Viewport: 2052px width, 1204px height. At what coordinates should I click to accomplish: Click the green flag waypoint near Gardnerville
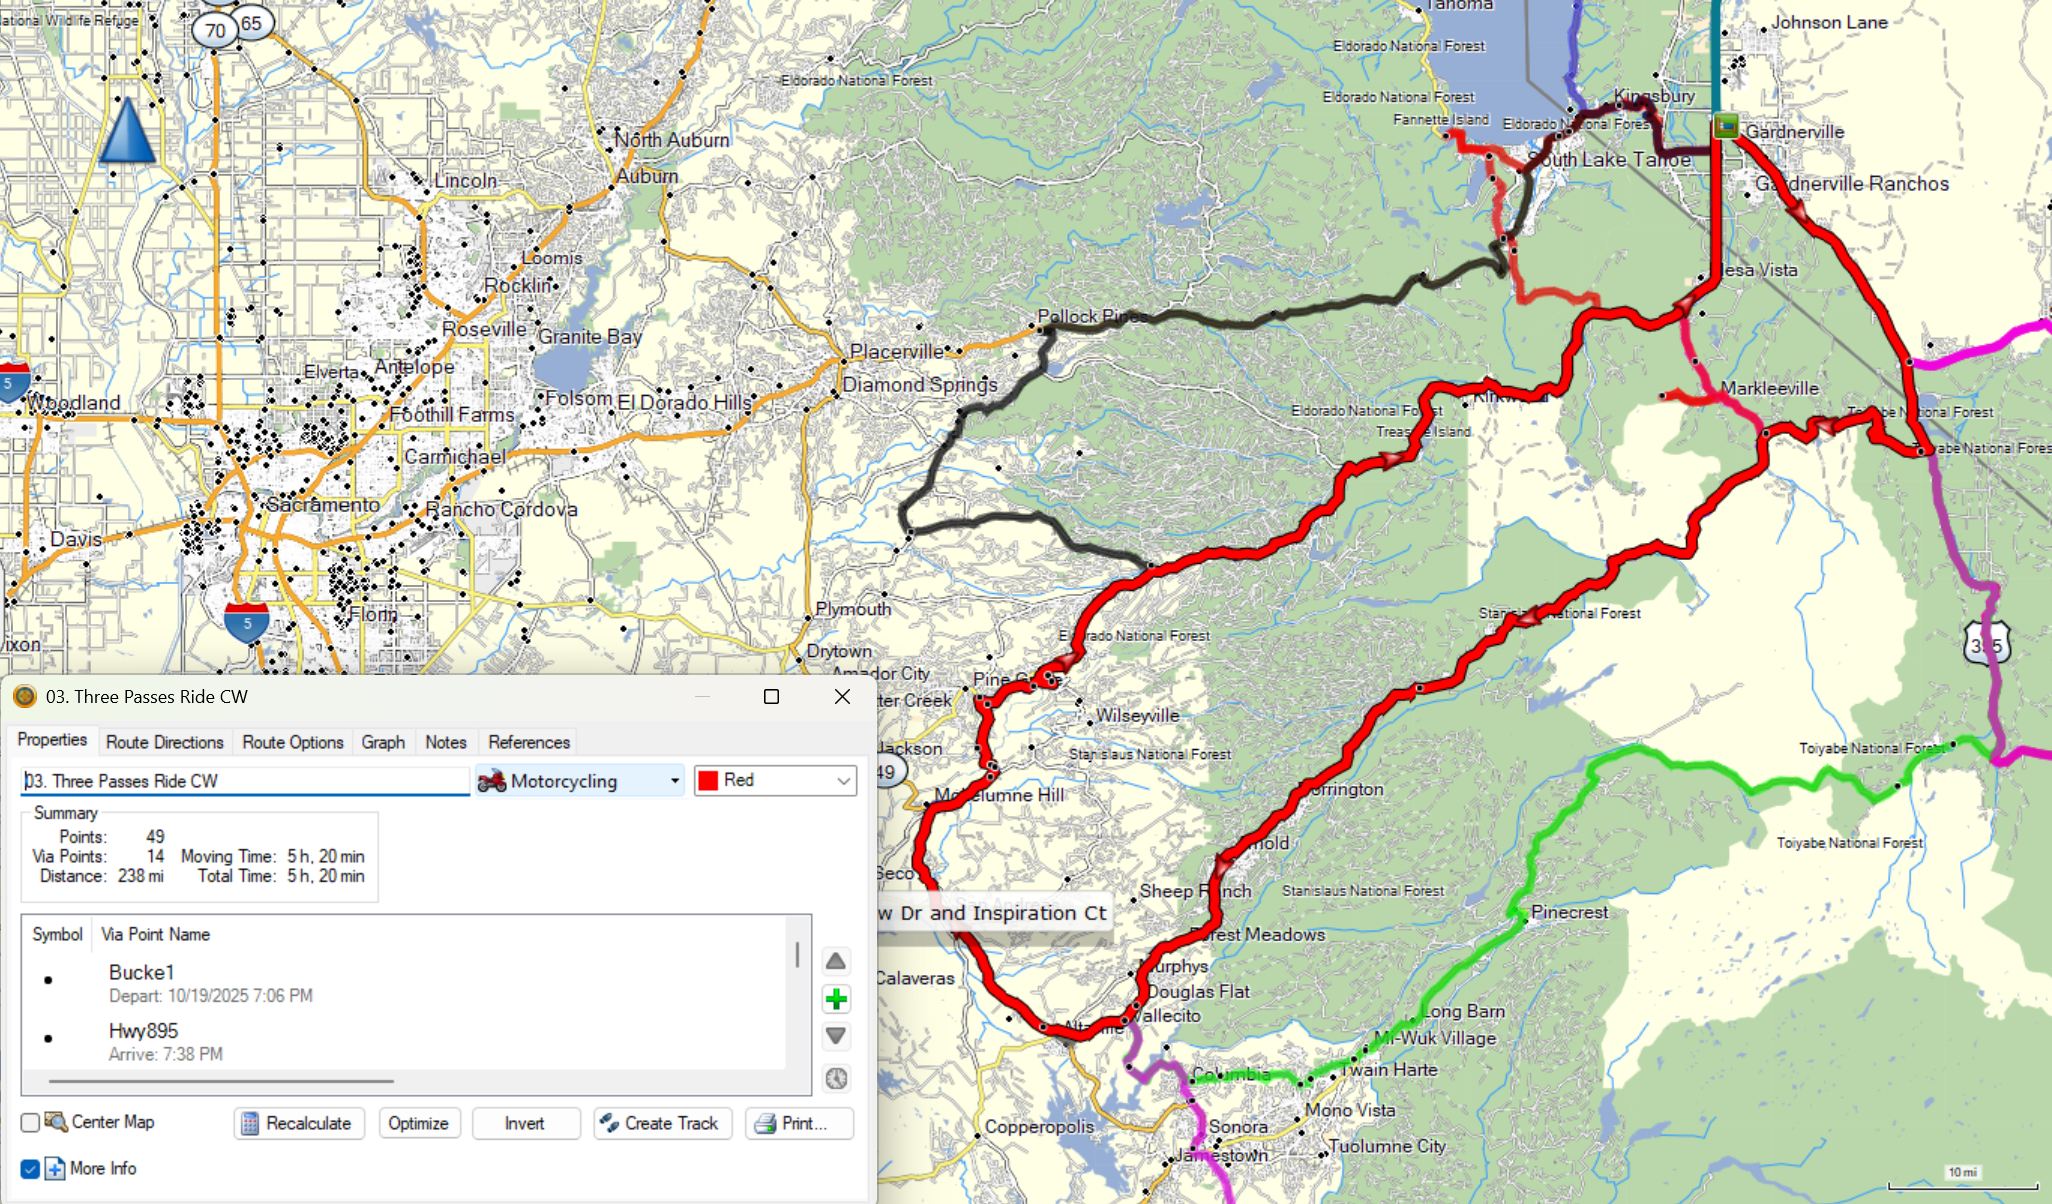pos(1725,126)
